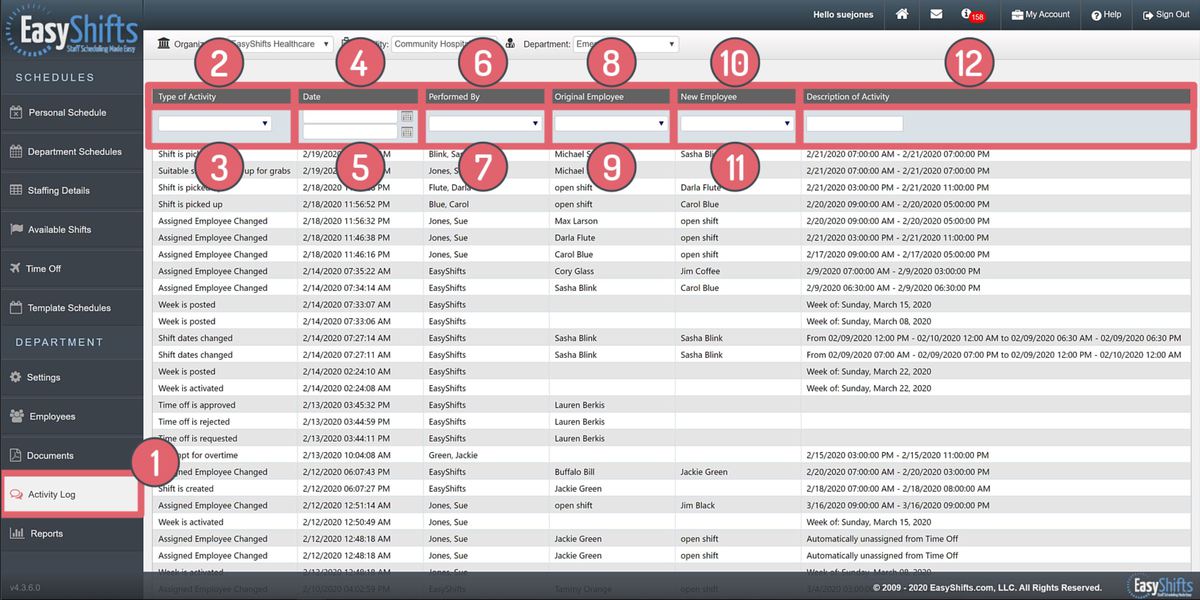The image size is (1200, 600).
Task: Open Personal Schedule in sidebar
Action: point(71,113)
